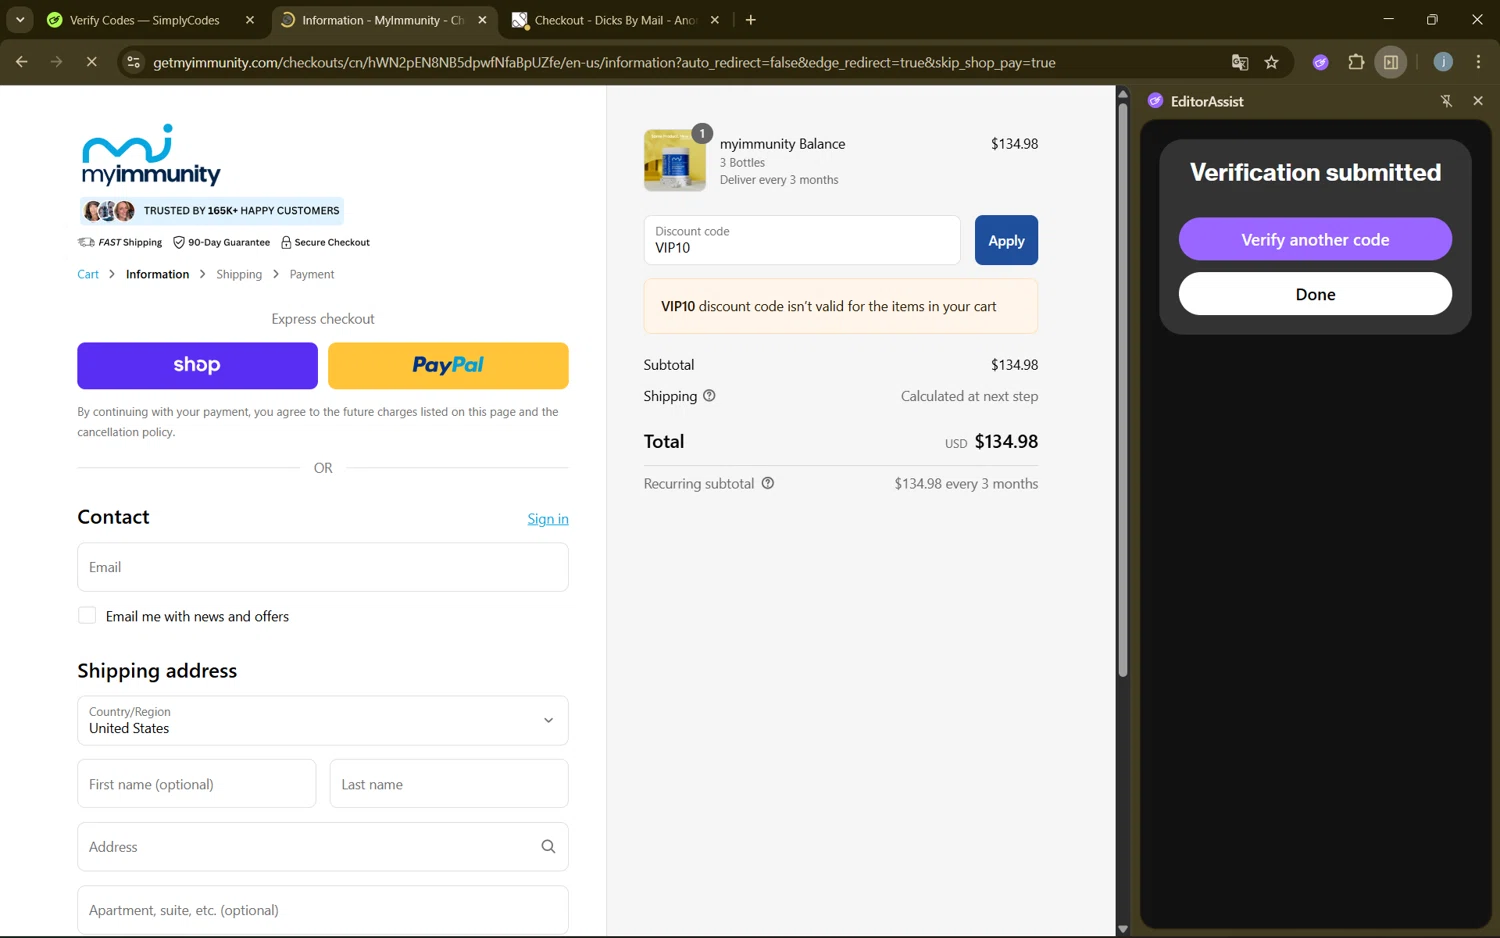The height and width of the screenshot is (938, 1500).
Task: Select Shipping breadcrumb step
Action: coord(239,274)
